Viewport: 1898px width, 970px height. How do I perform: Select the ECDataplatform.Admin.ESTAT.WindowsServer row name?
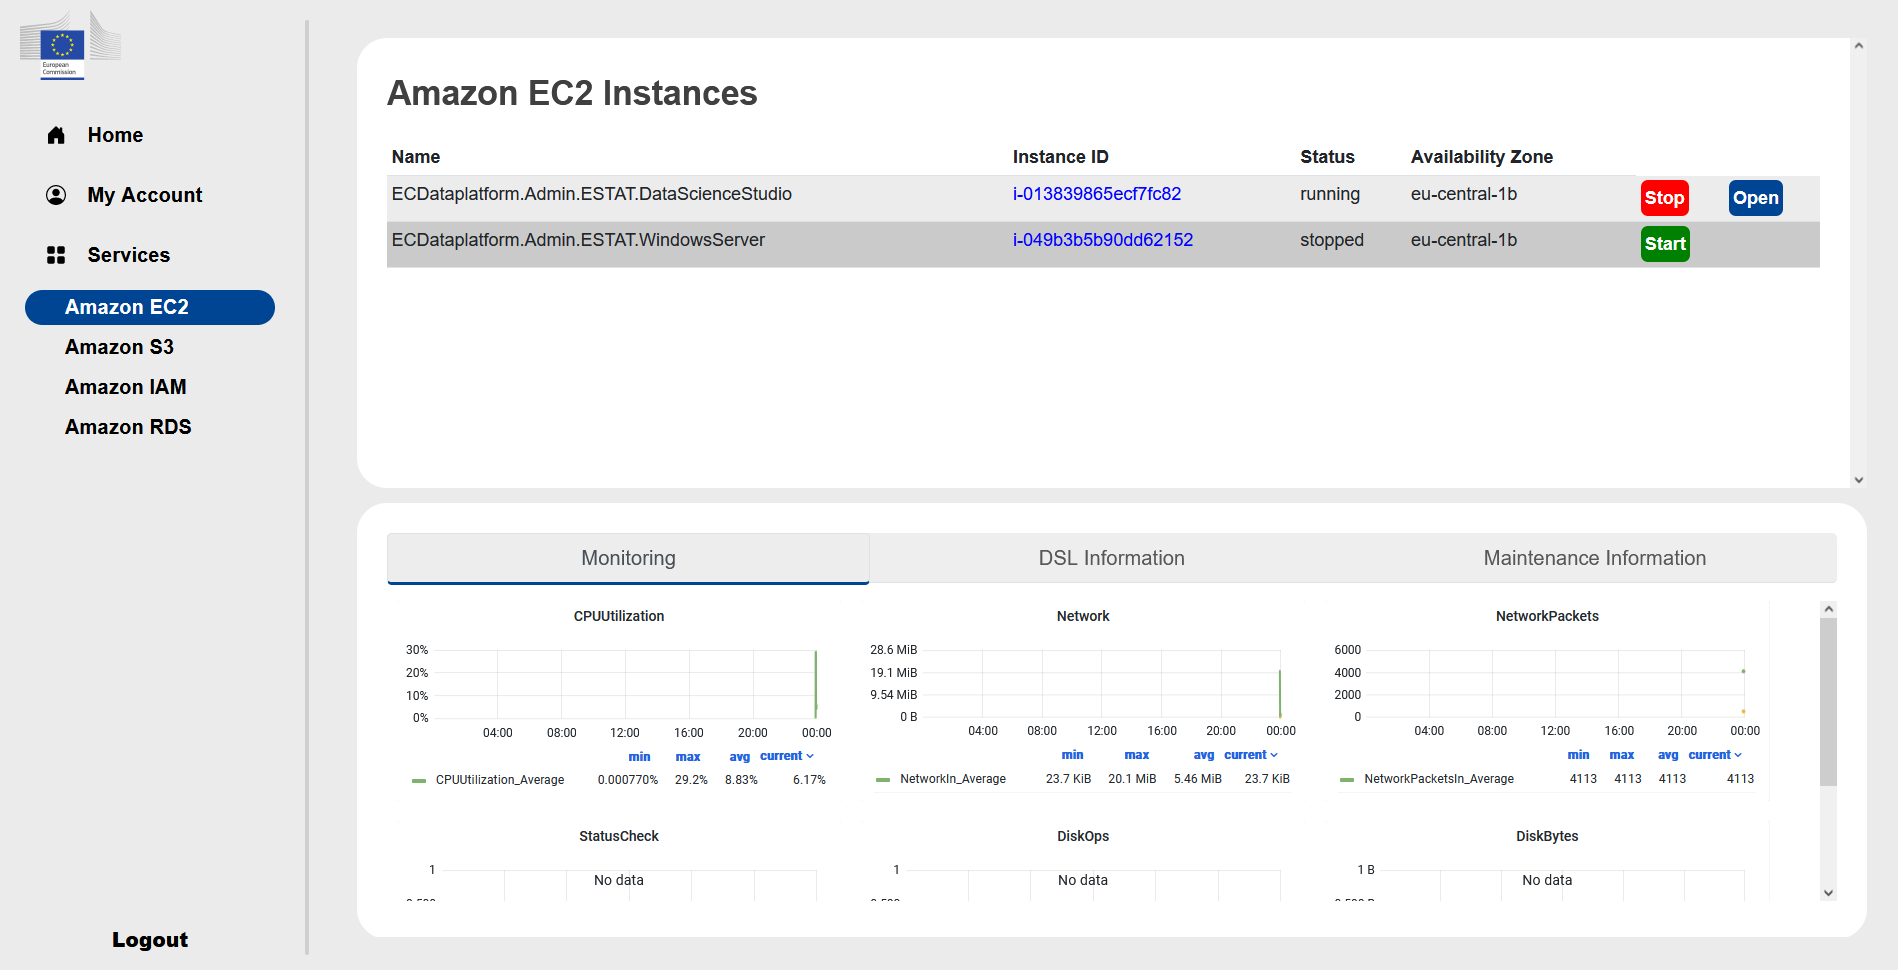[x=578, y=240]
